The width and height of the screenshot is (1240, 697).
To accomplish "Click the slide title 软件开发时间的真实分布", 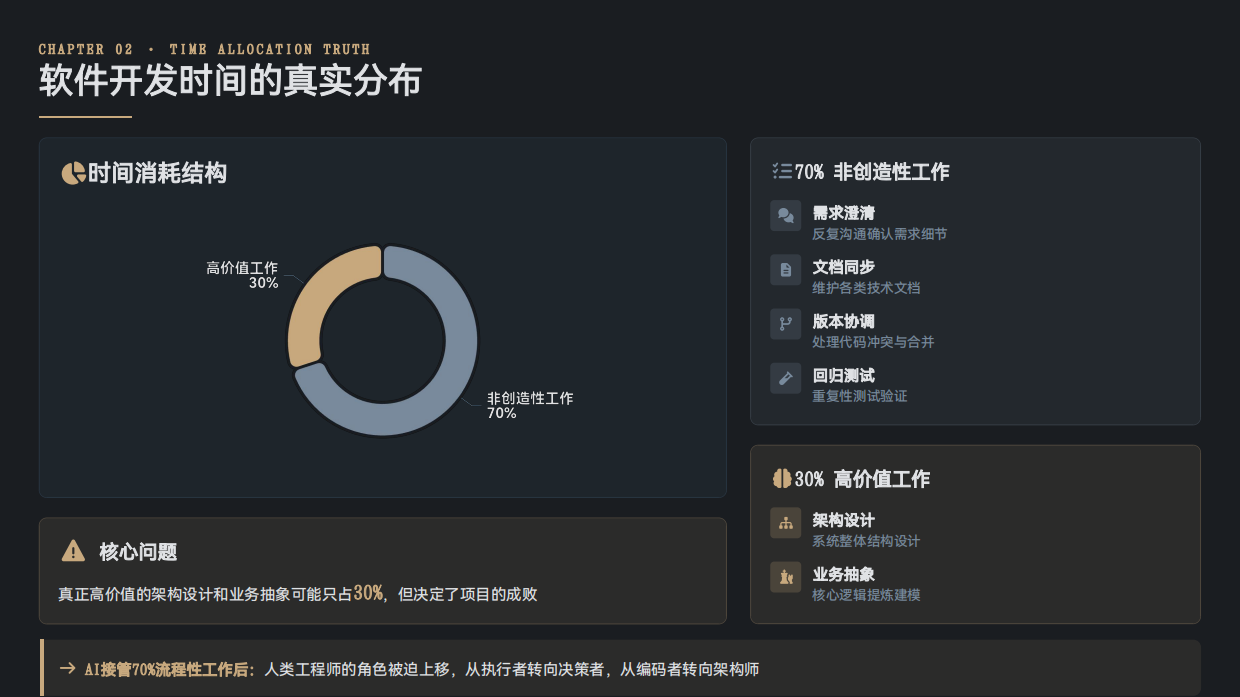I will tap(229, 81).
